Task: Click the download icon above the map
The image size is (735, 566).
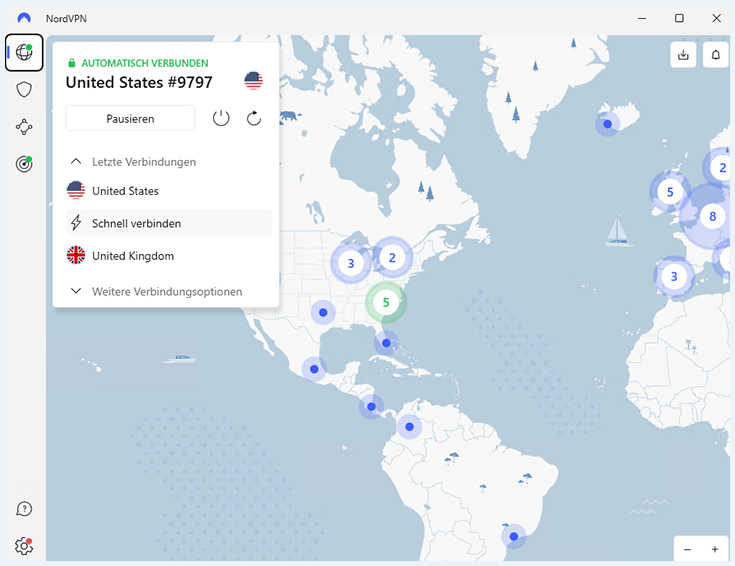Action: coord(683,55)
